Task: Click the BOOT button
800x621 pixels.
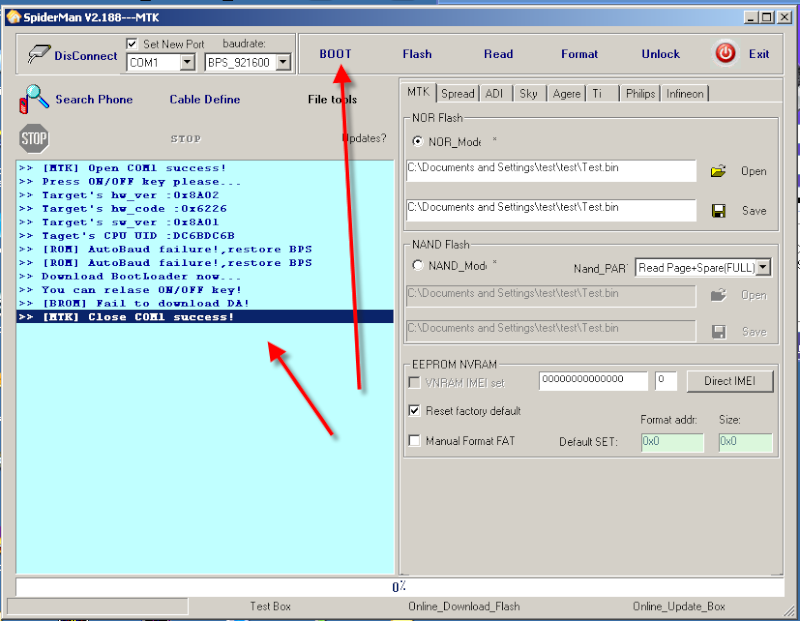Action: 335,54
